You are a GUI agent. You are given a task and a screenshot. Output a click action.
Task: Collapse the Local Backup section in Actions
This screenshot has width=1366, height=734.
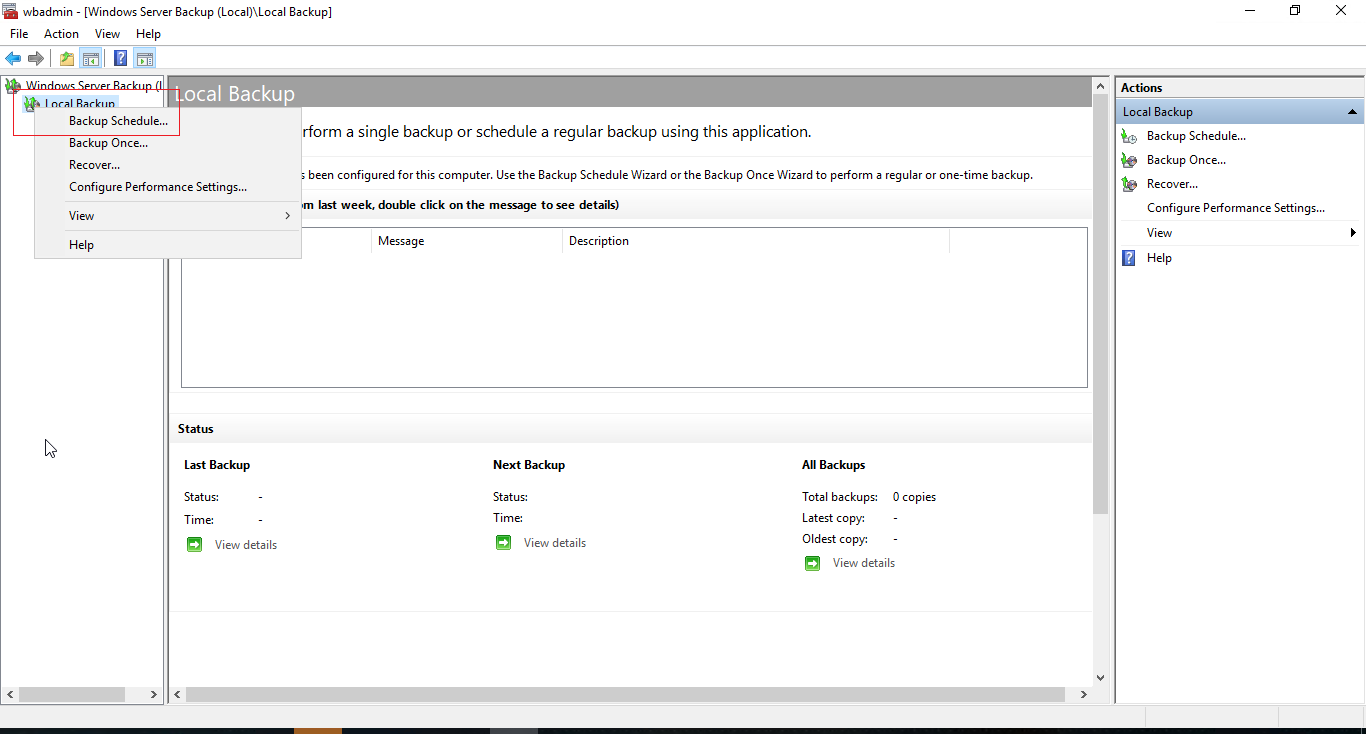click(x=1352, y=112)
